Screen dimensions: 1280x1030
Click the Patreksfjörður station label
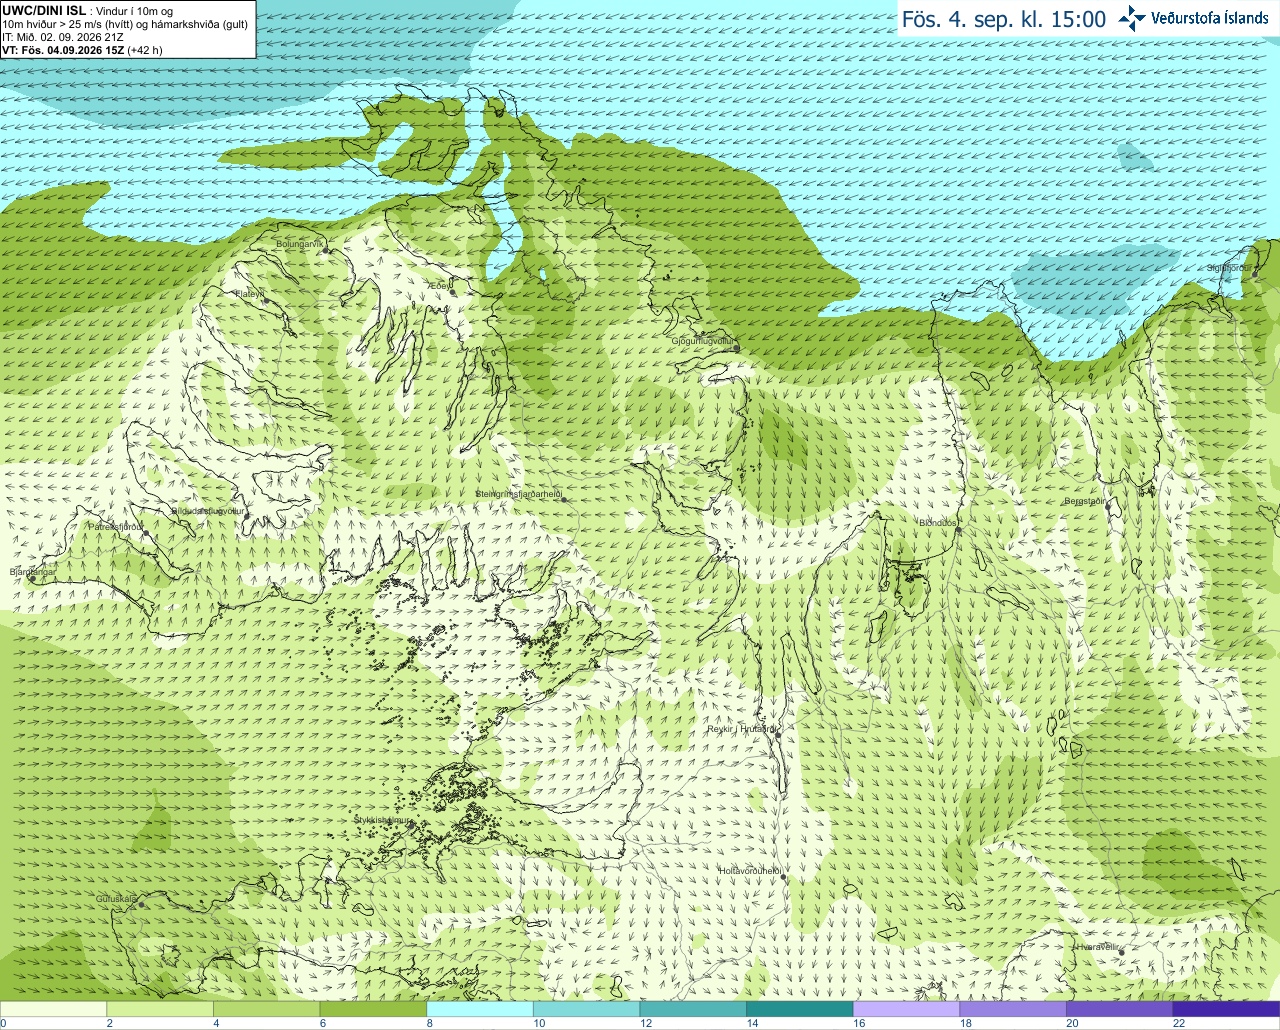[116, 526]
